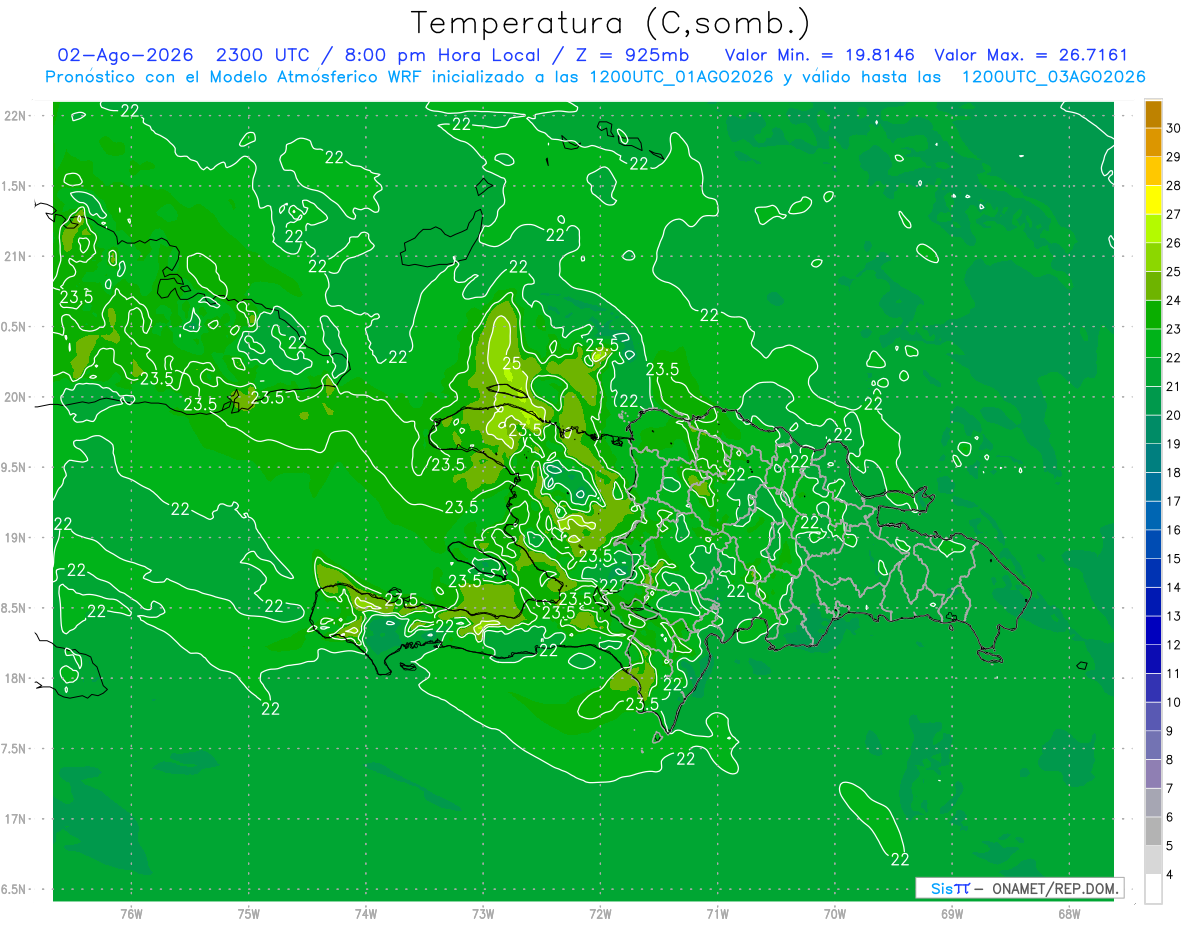This screenshot has width=1200, height=927.
Task: Click "8:00 pm Hora Local" text
Action: point(438,55)
